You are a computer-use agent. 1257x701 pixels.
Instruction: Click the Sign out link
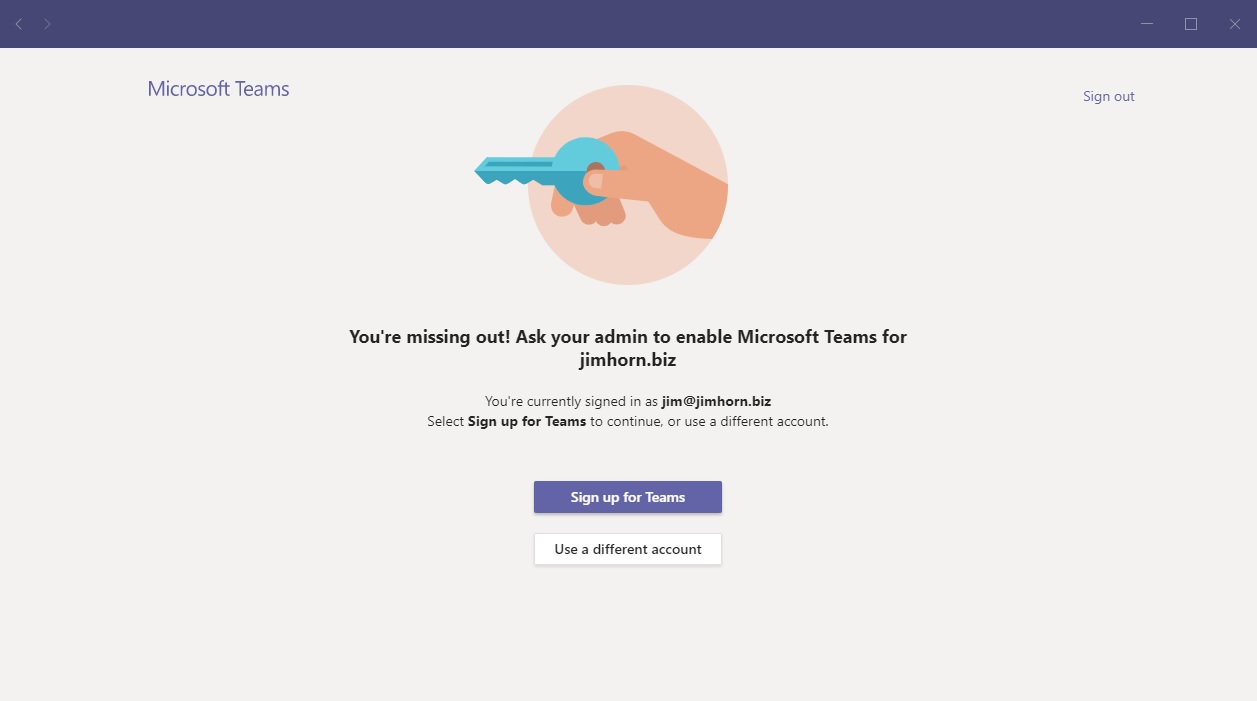(x=1108, y=96)
